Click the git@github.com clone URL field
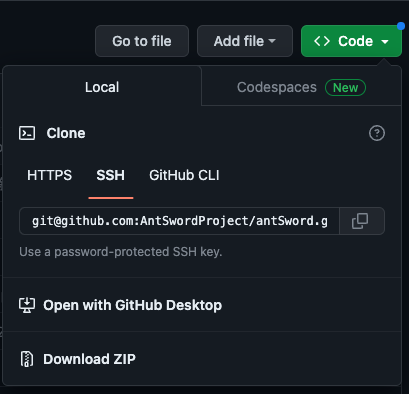The height and width of the screenshot is (394, 409). [179, 221]
